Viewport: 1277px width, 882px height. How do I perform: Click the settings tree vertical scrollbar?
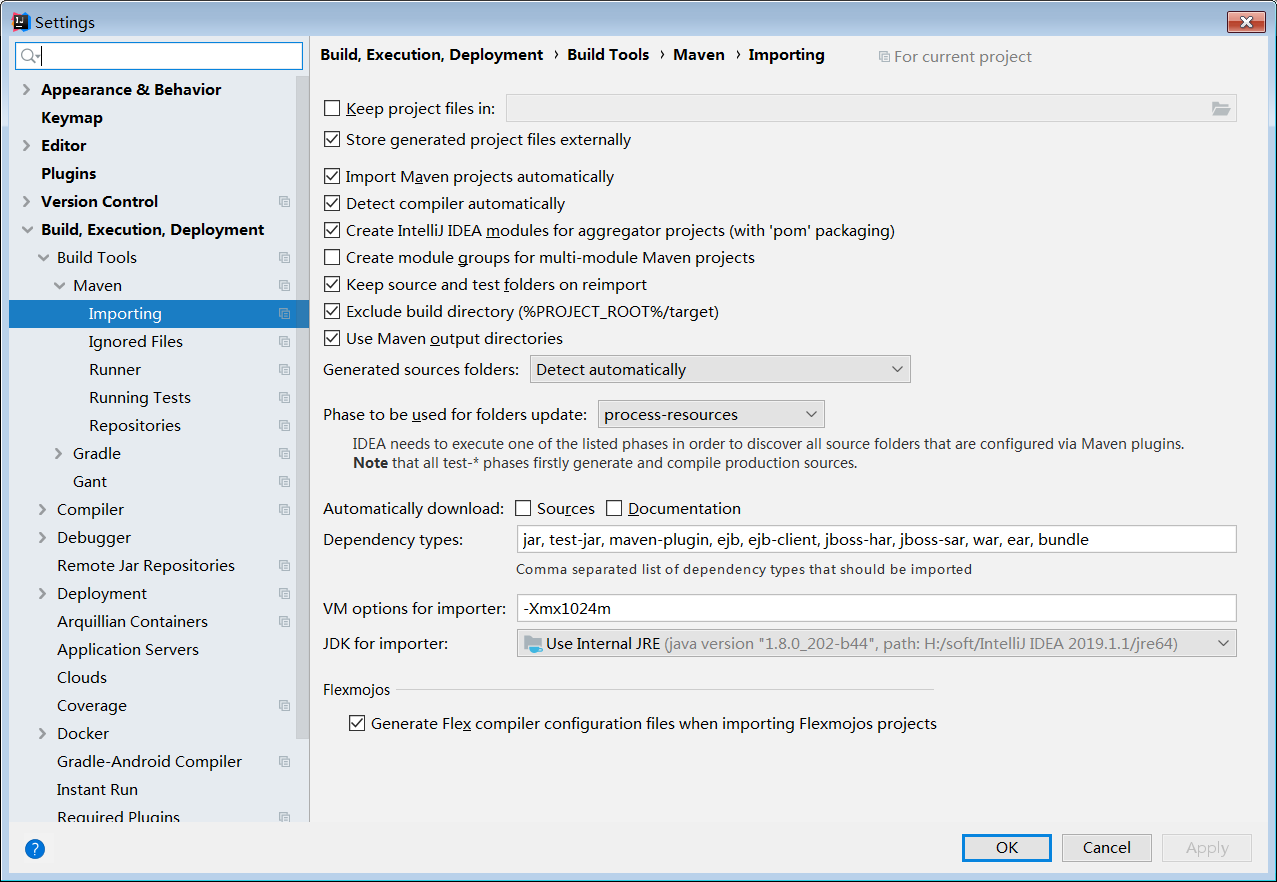(x=303, y=410)
